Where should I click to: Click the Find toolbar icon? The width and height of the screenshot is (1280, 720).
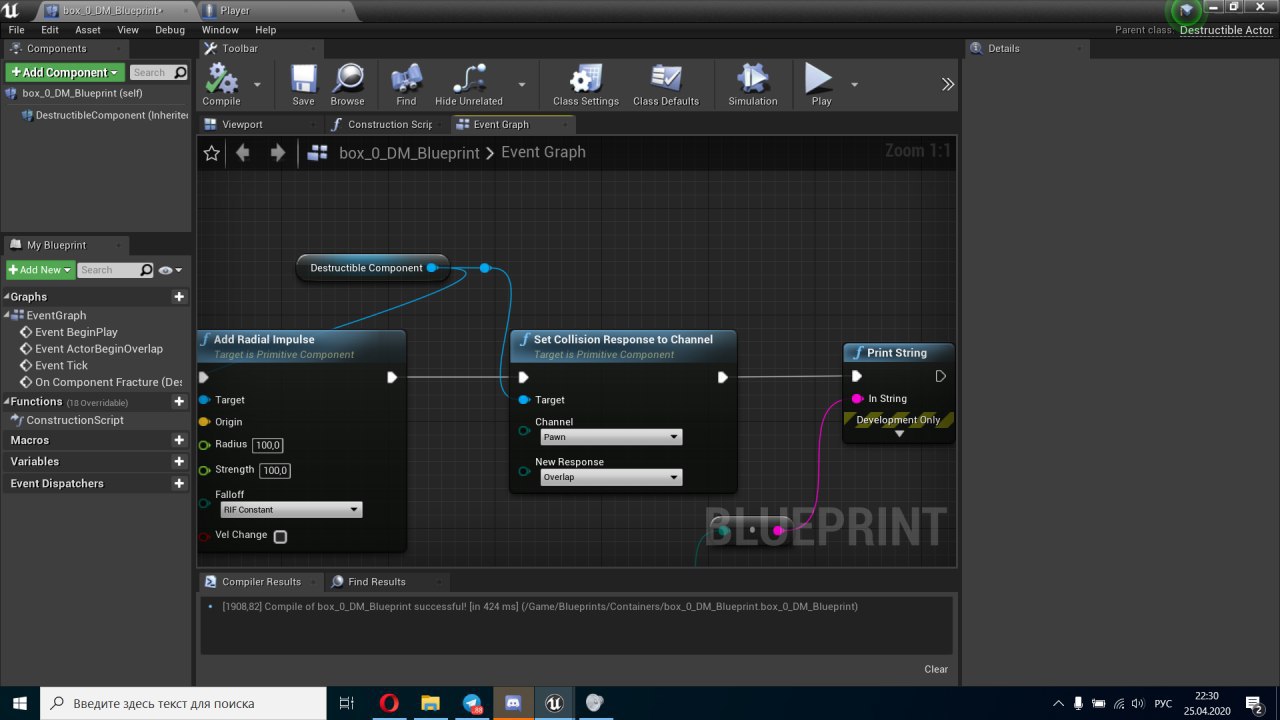pyautogui.click(x=406, y=84)
